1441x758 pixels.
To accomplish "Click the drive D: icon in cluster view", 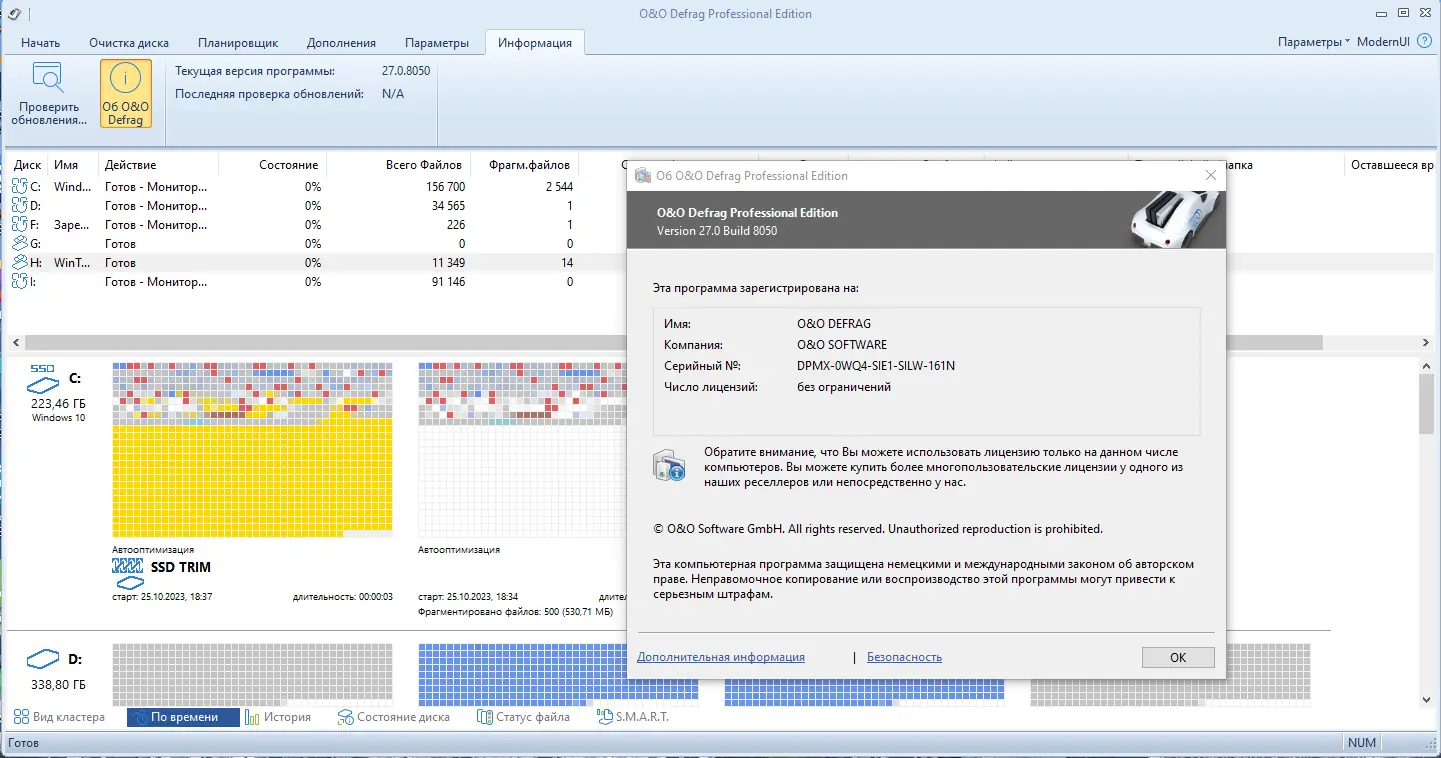I will pos(44,659).
